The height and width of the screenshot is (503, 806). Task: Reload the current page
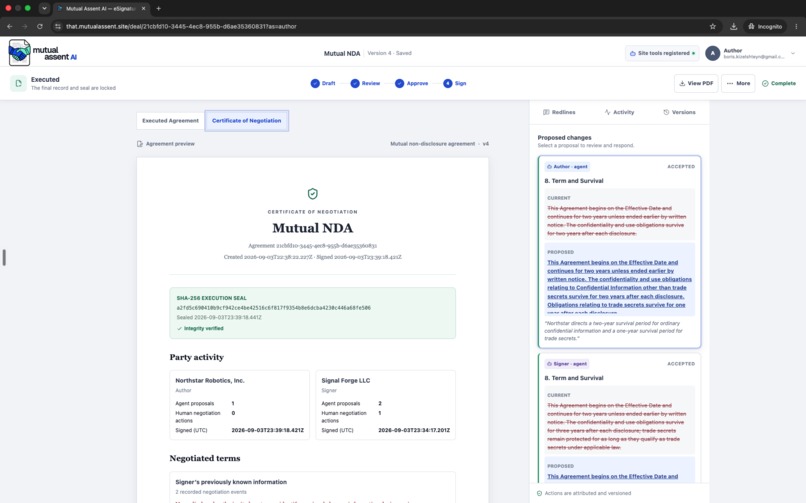coord(40,26)
